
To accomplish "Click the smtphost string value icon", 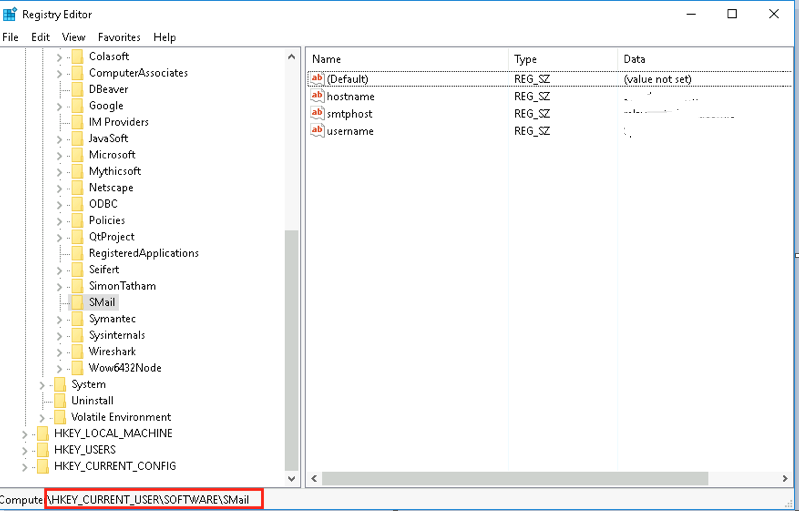I will pyautogui.click(x=318, y=114).
